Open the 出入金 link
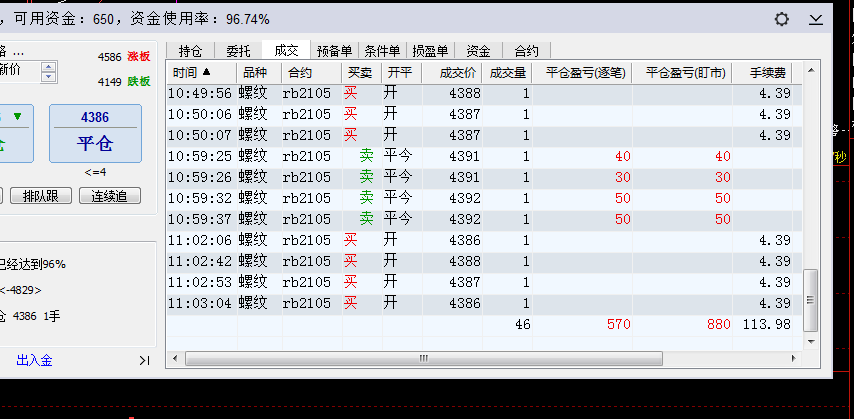This screenshot has height=419, width=854. tap(34, 360)
